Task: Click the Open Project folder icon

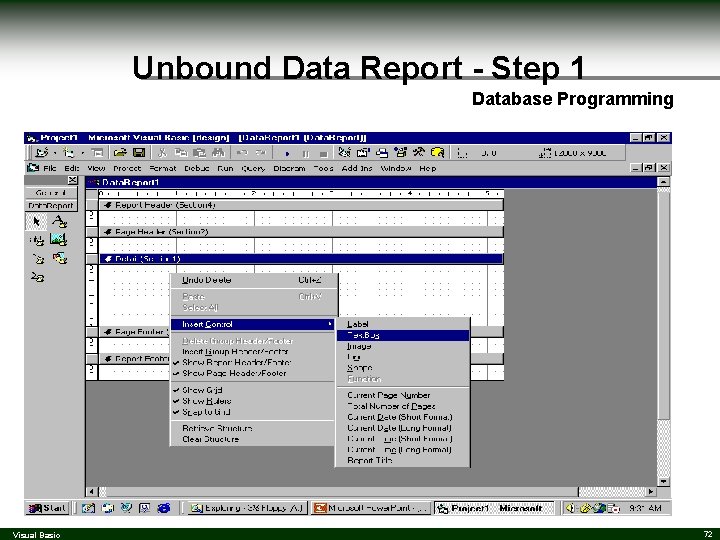Action: coord(120,152)
